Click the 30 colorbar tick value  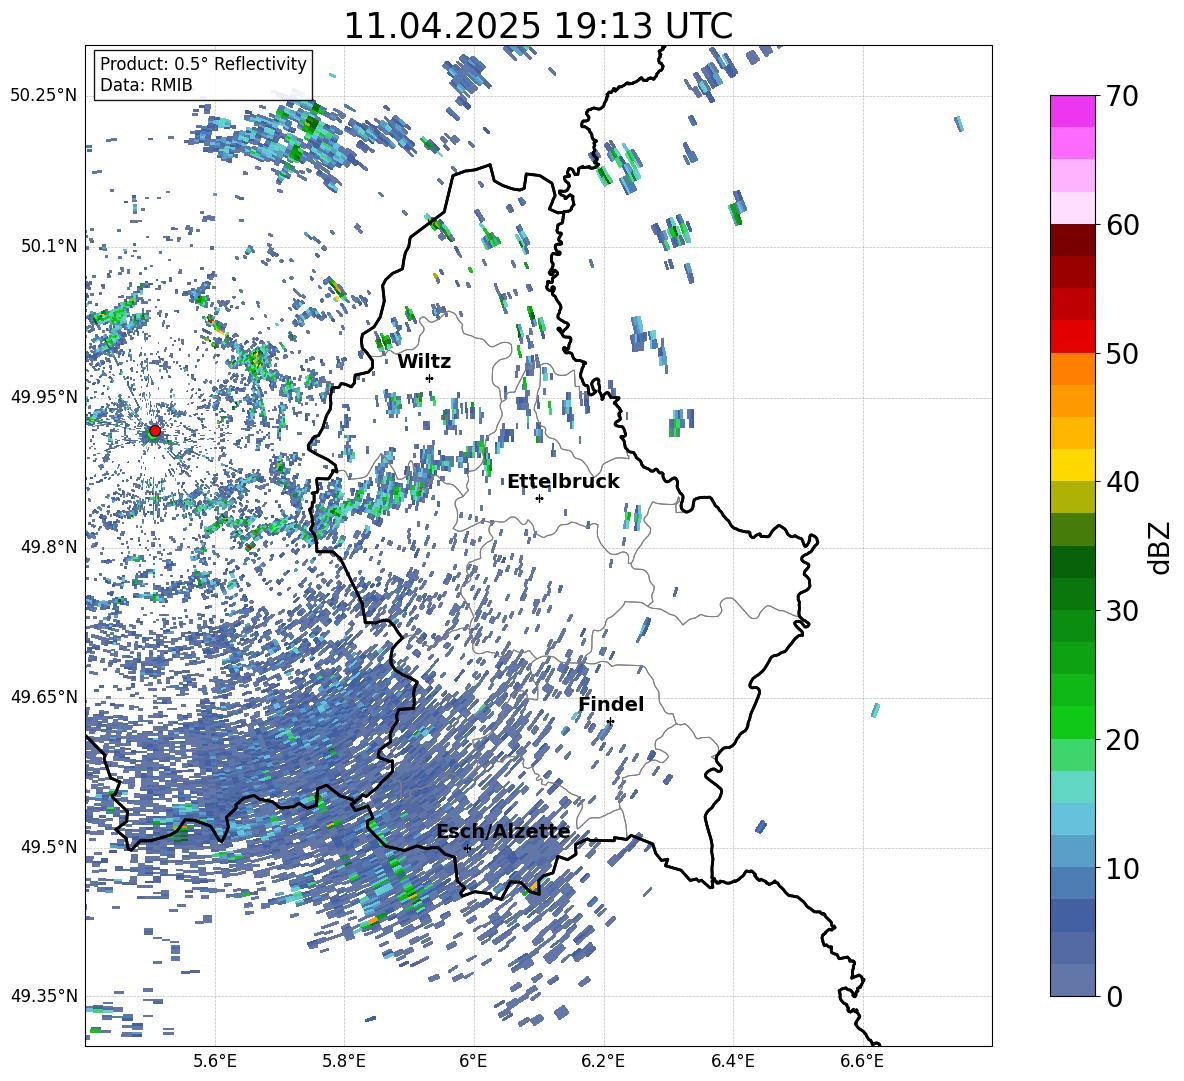point(1122,610)
